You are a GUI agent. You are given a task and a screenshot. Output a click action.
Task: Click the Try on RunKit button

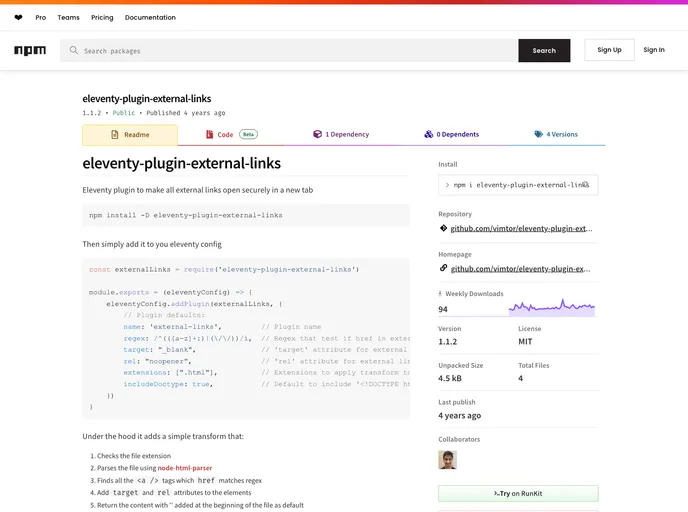point(518,494)
